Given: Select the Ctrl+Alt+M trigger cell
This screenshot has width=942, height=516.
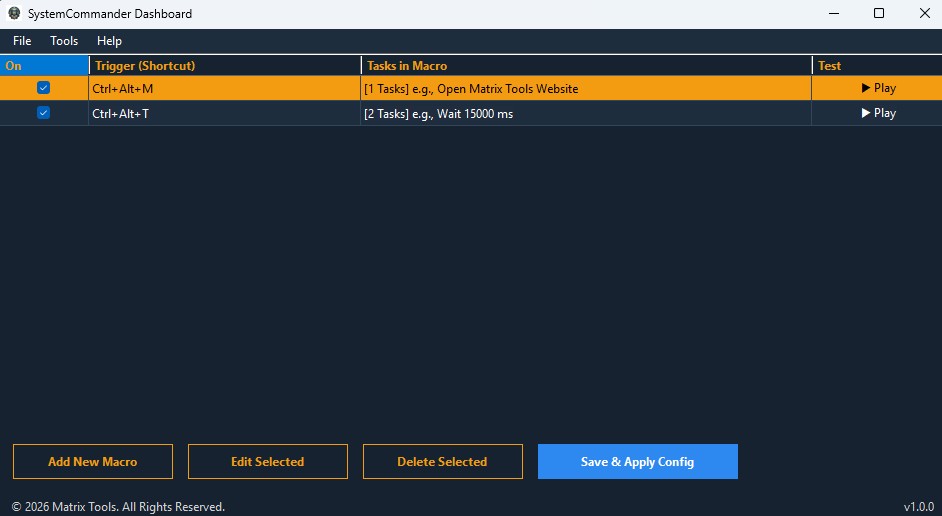Looking at the screenshot, I should pos(225,88).
